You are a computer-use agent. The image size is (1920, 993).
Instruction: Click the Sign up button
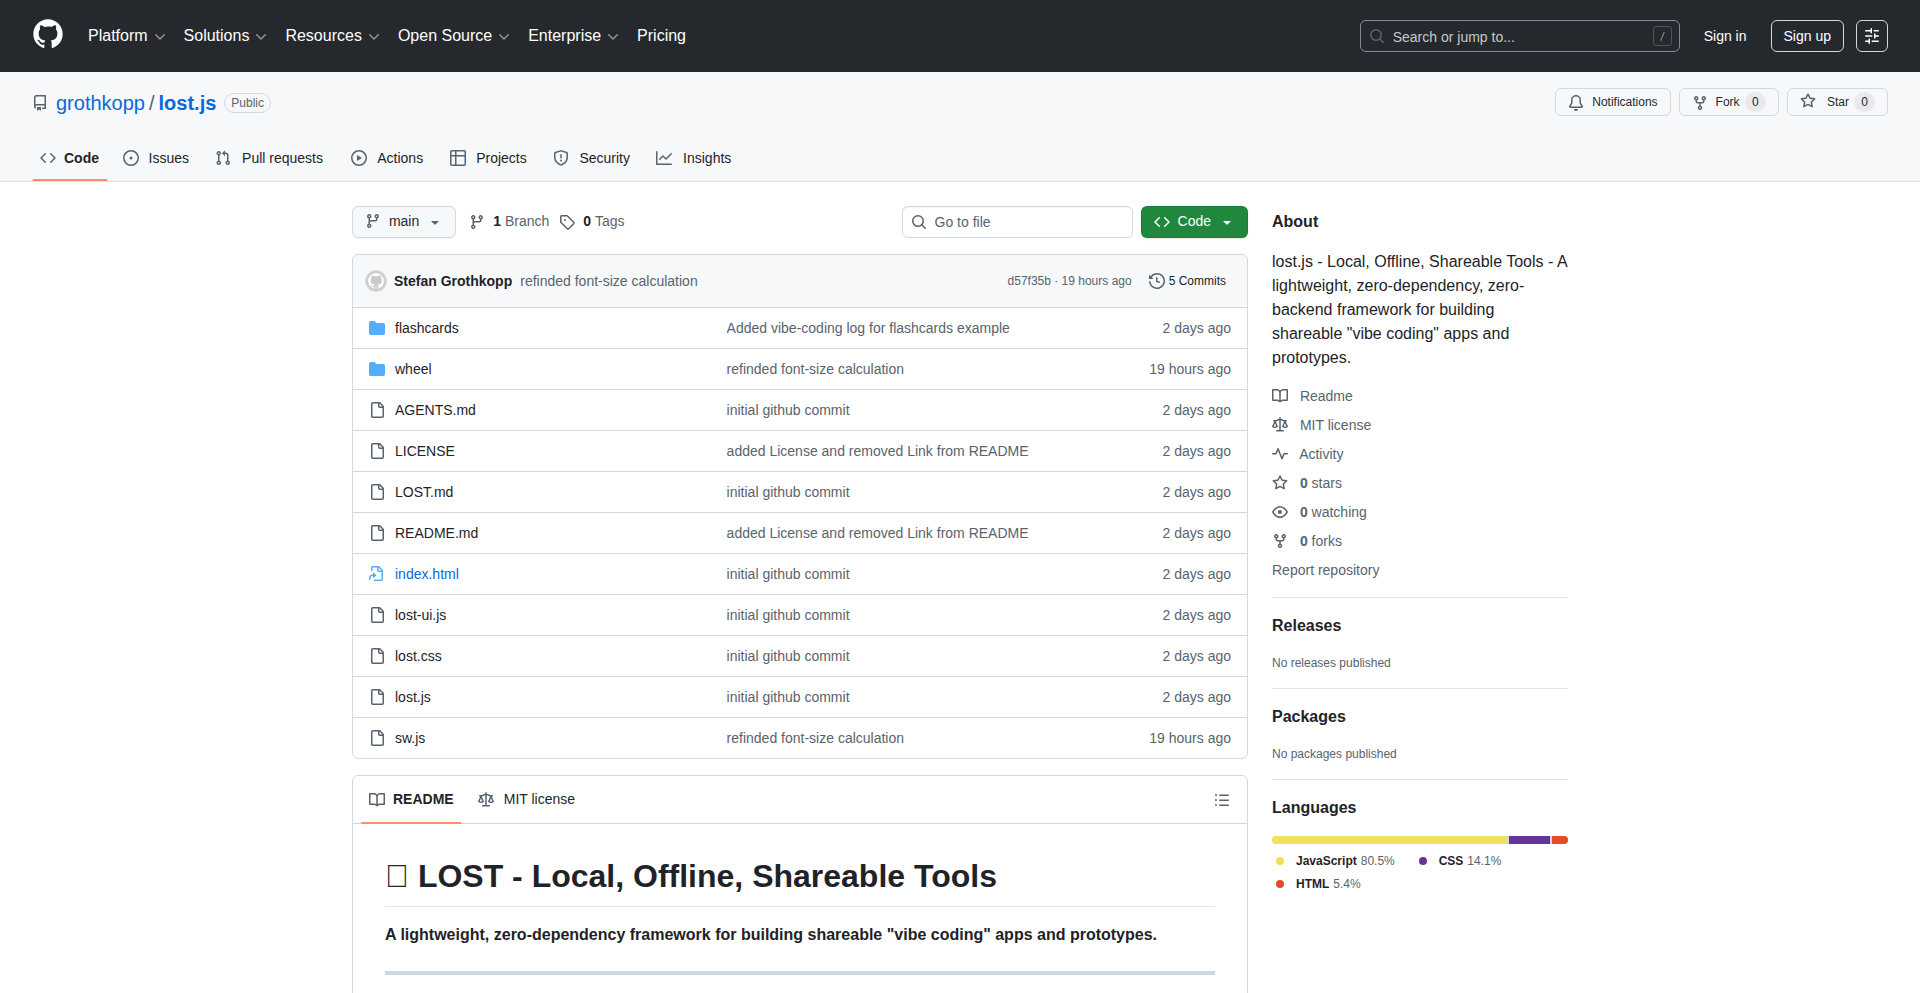click(x=1806, y=36)
